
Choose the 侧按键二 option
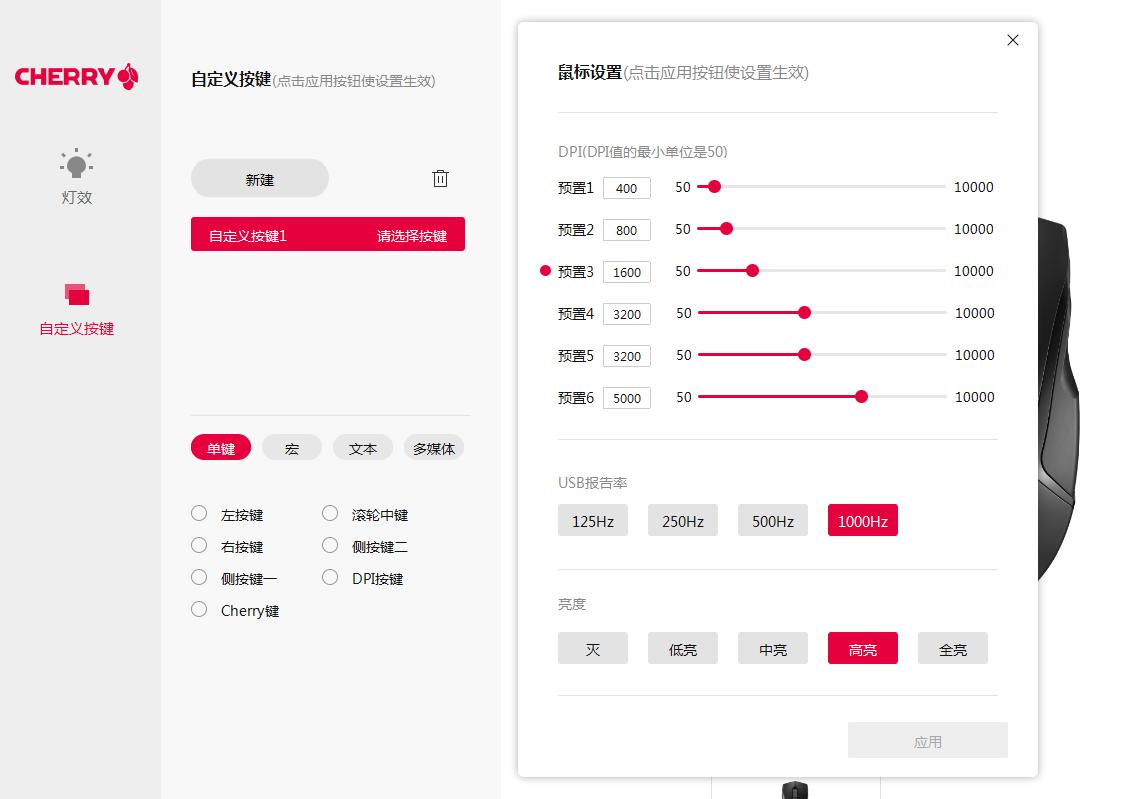(x=330, y=546)
